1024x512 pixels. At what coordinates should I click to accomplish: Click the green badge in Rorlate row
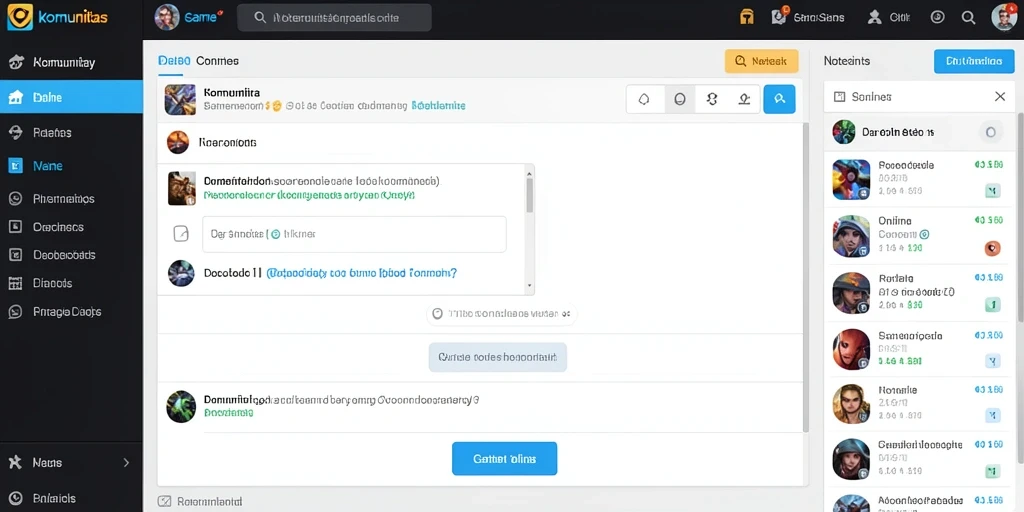pos(993,304)
